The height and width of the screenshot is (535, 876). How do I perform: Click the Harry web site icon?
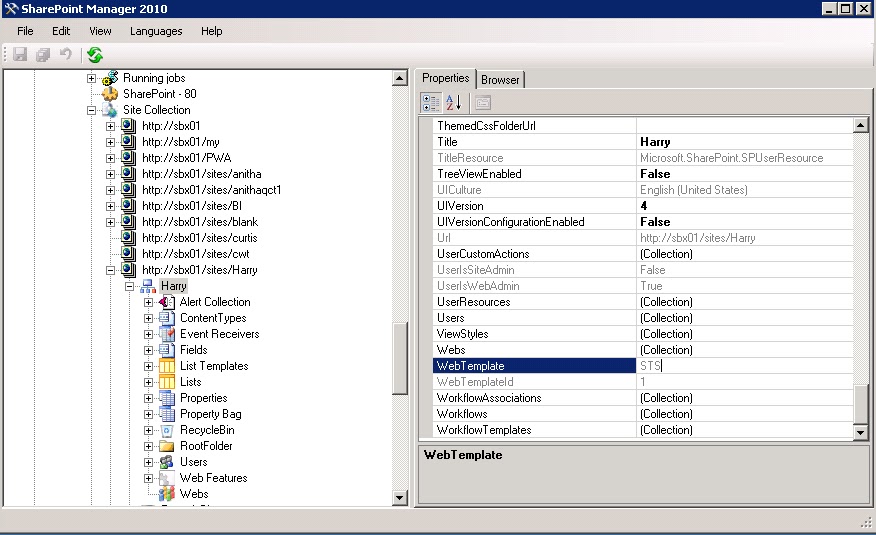[148, 286]
